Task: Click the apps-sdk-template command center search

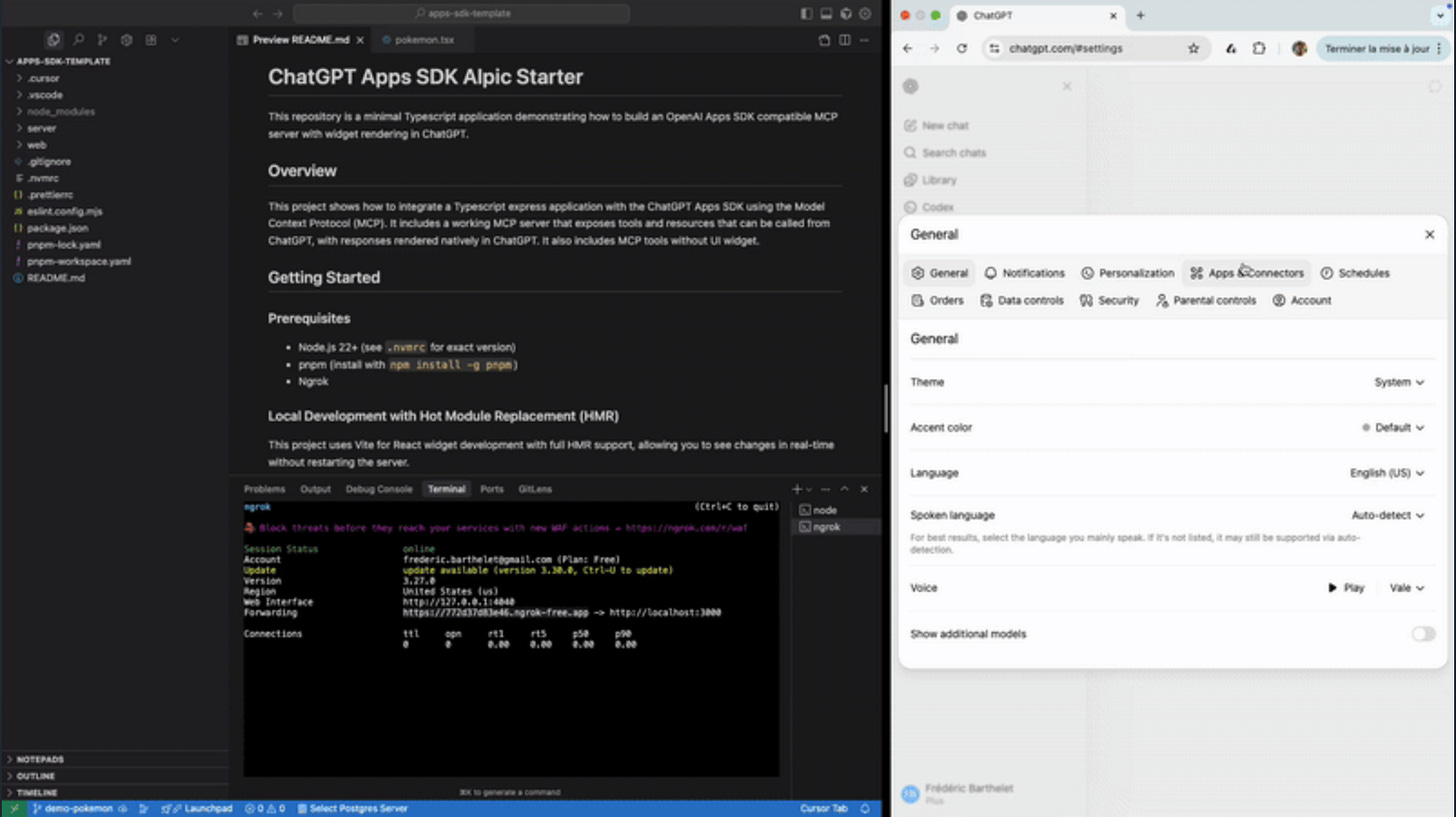Action: click(x=461, y=14)
